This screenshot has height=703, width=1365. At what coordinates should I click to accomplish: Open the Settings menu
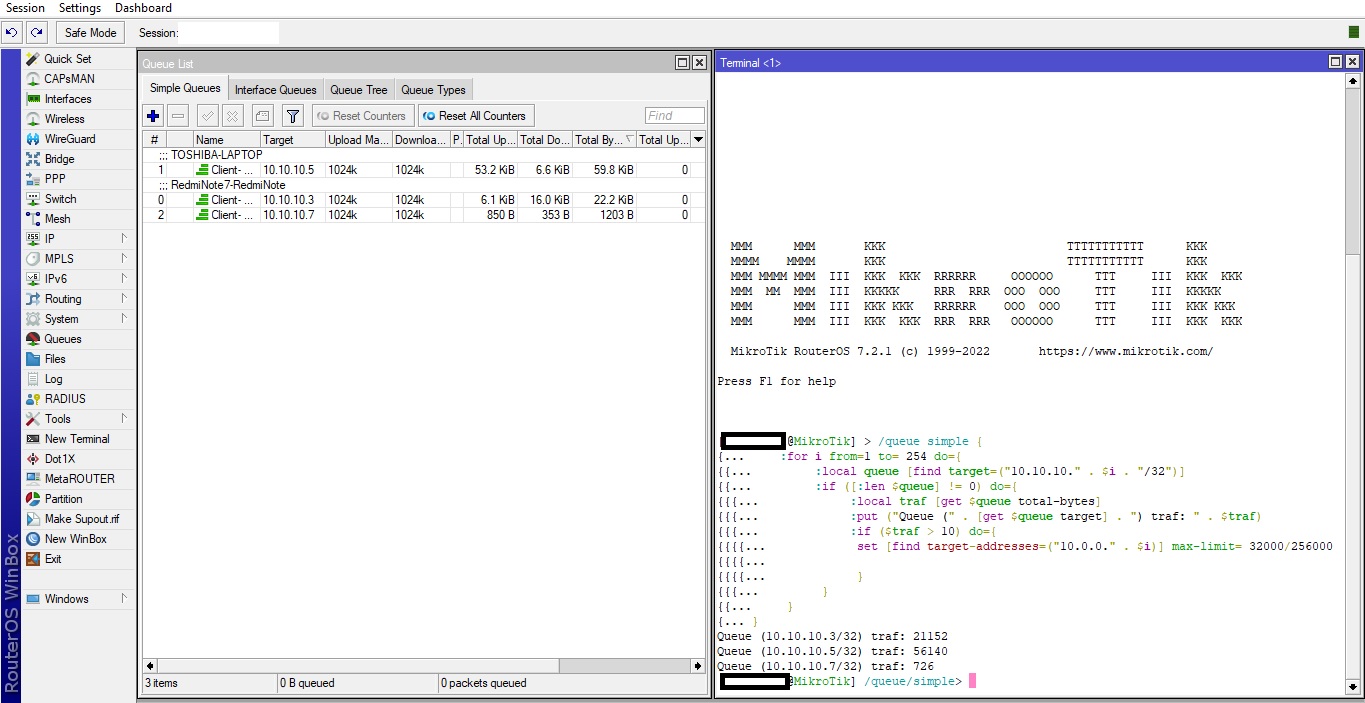[x=79, y=8]
